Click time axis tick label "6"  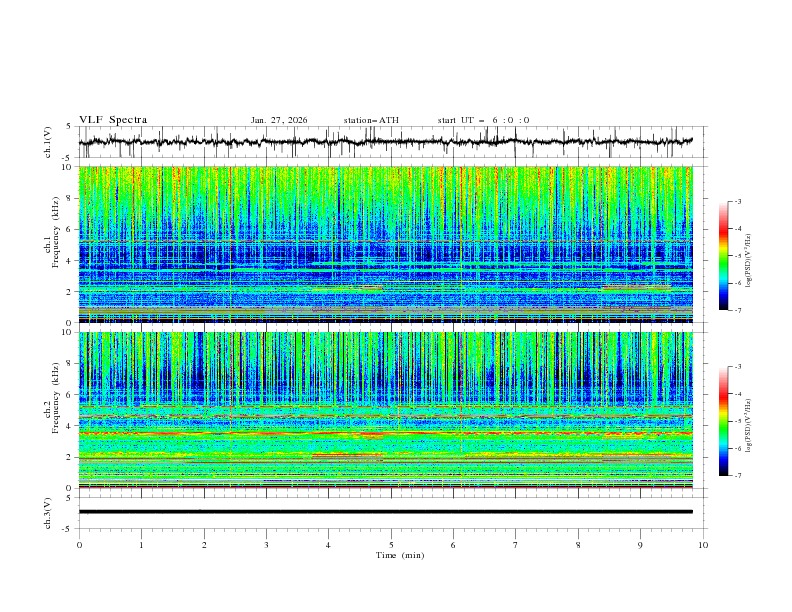[453, 545]
